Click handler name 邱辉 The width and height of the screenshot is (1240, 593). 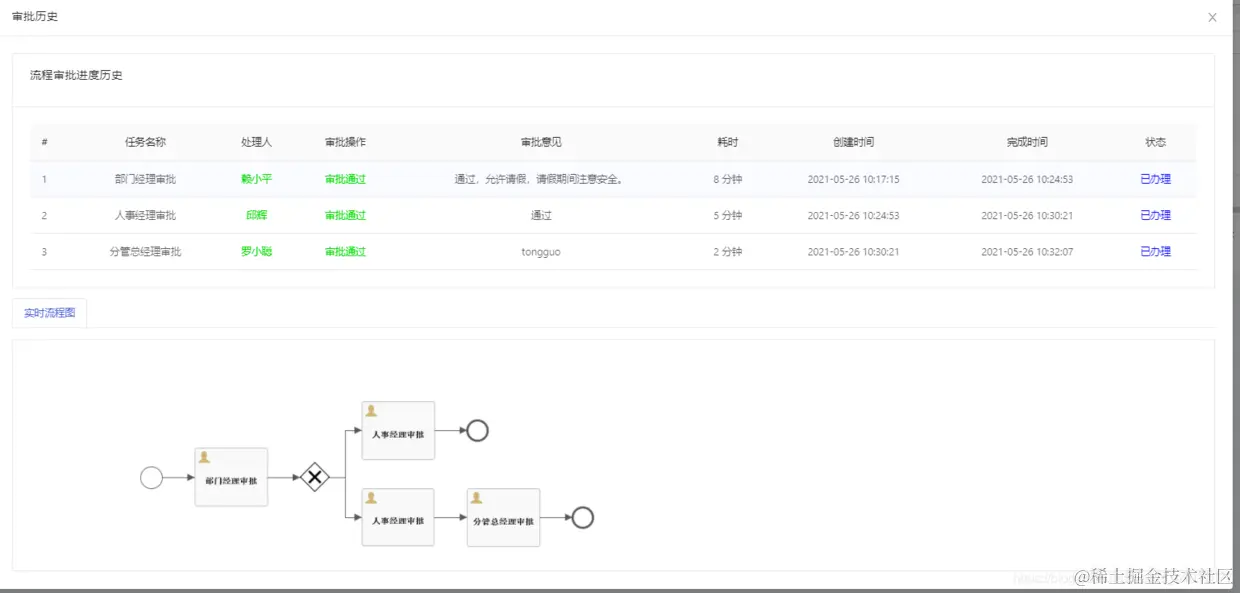tap(256, 215)
